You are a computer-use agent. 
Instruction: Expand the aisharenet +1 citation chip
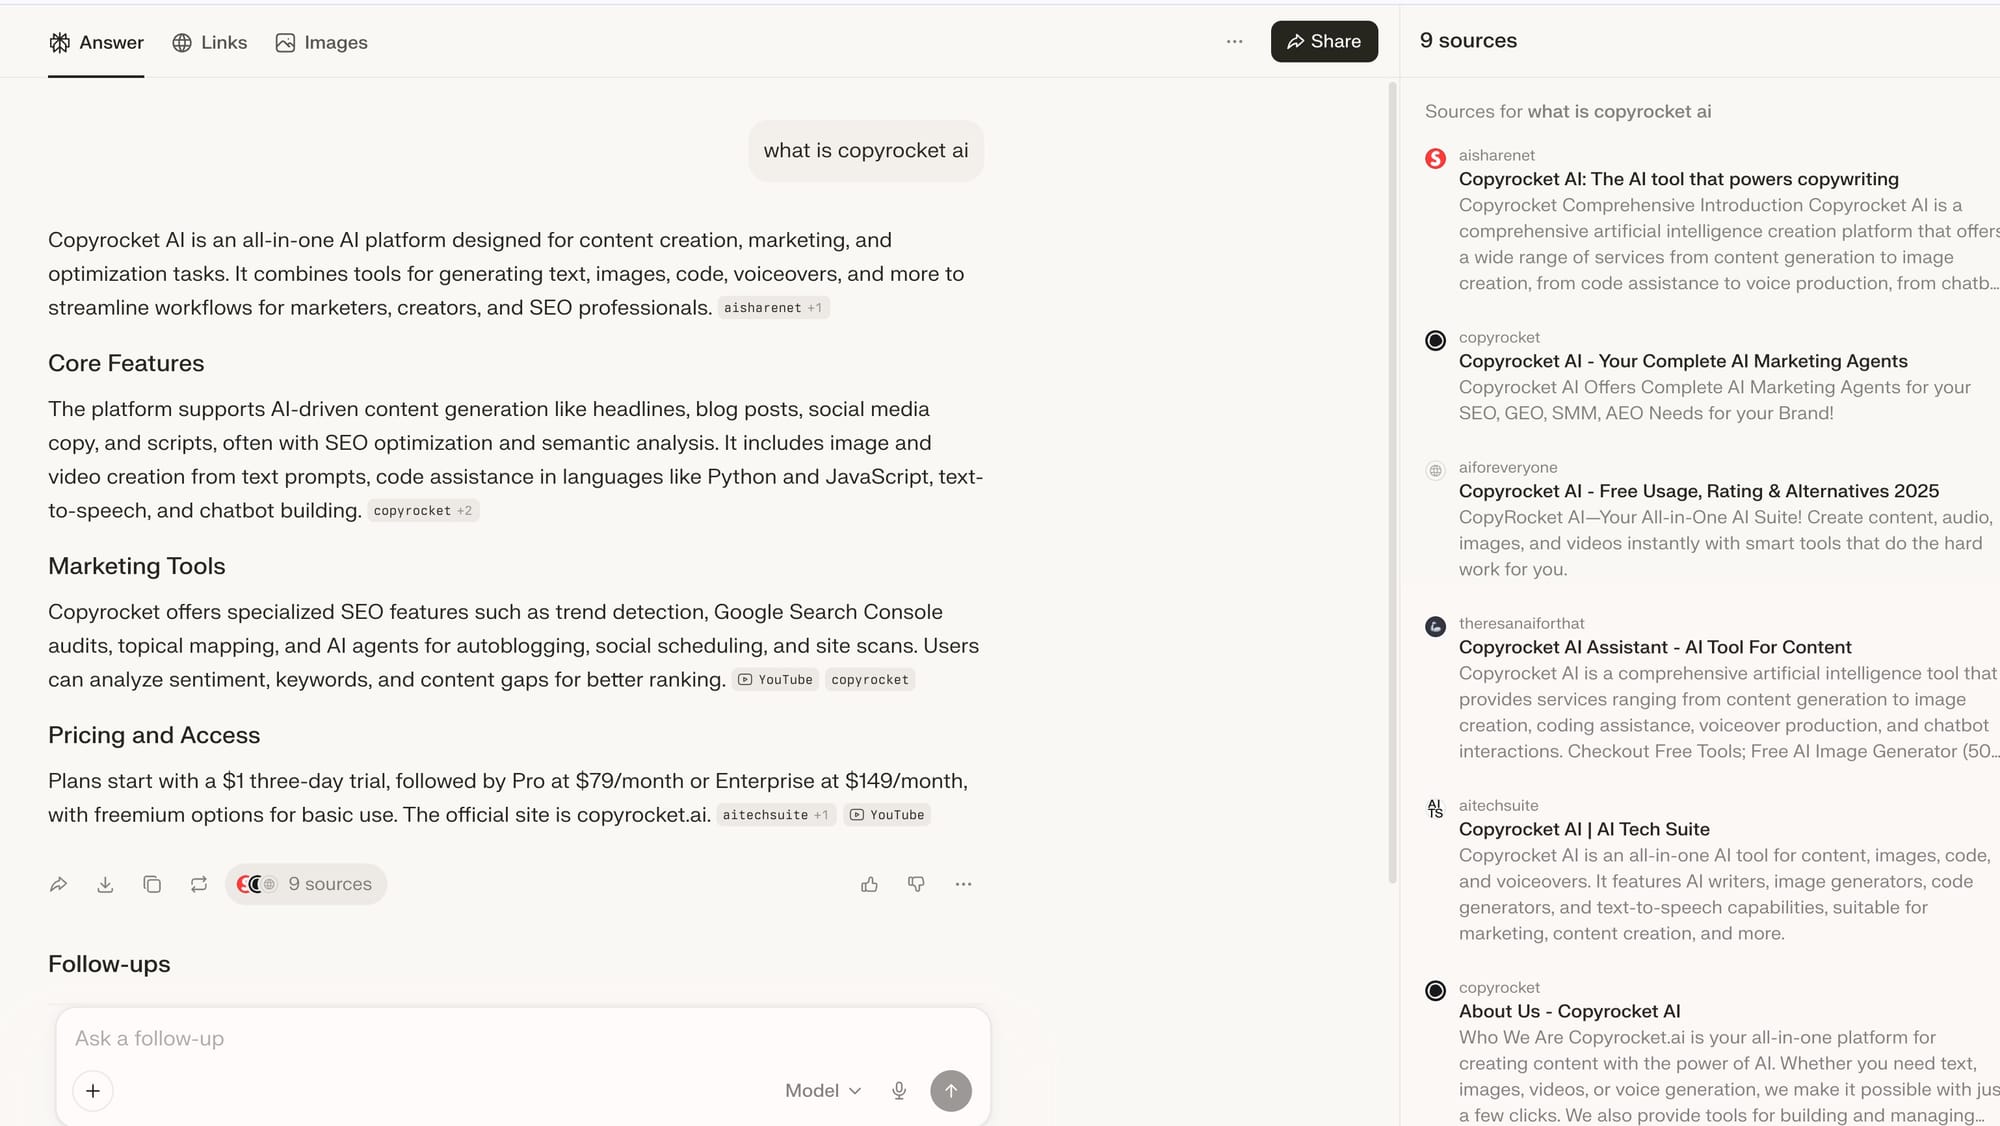(773, 307)
